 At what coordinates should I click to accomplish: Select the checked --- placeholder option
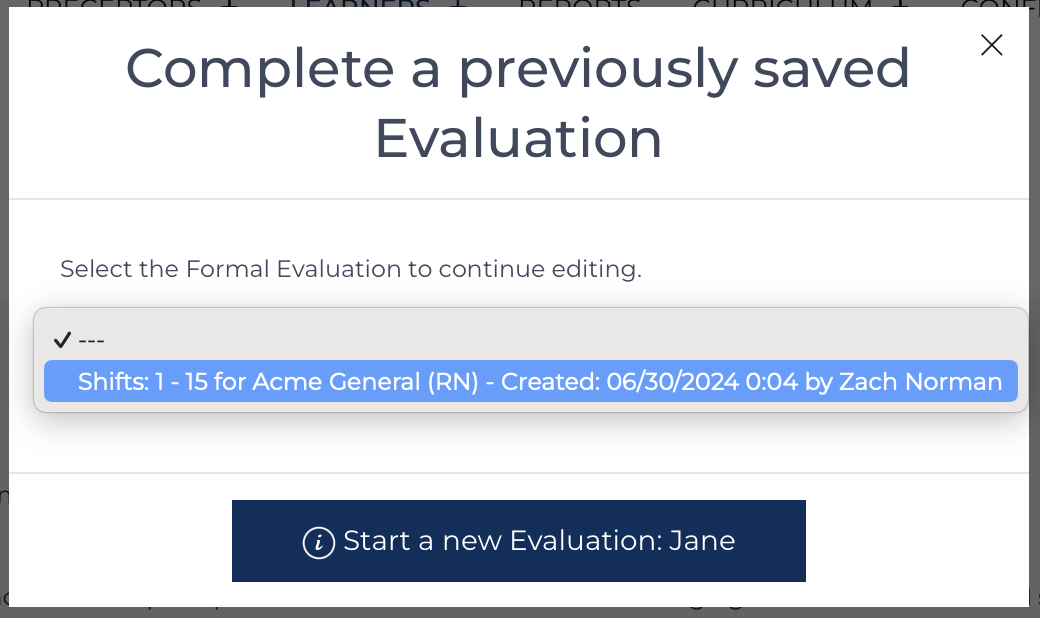pyautogui.click(x=90, y=340)
